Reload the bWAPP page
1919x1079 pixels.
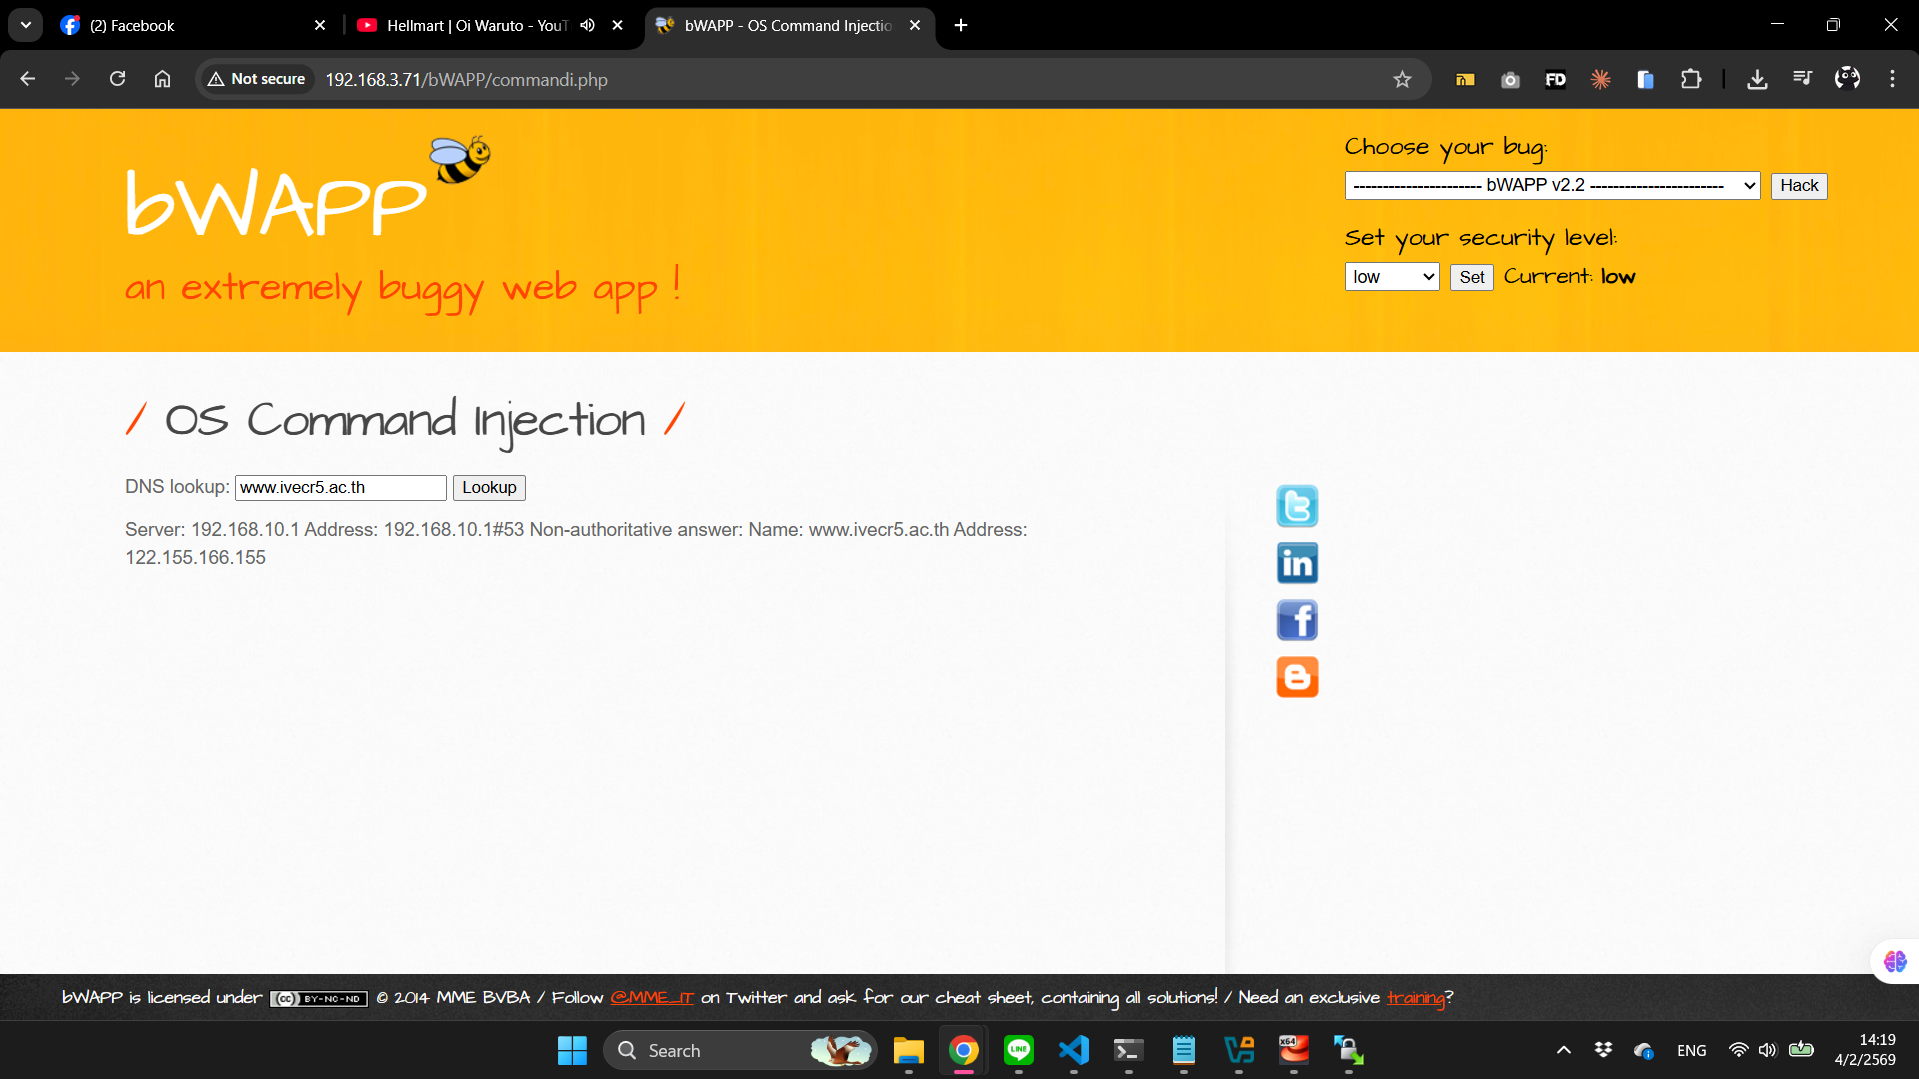pos(117,79)
